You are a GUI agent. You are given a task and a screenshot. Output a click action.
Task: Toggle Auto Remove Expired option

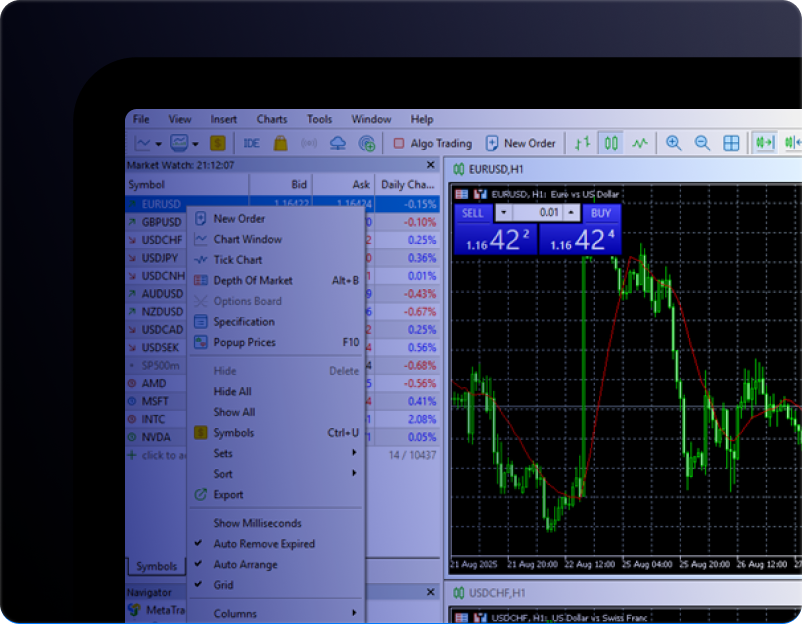pos(264,544)
